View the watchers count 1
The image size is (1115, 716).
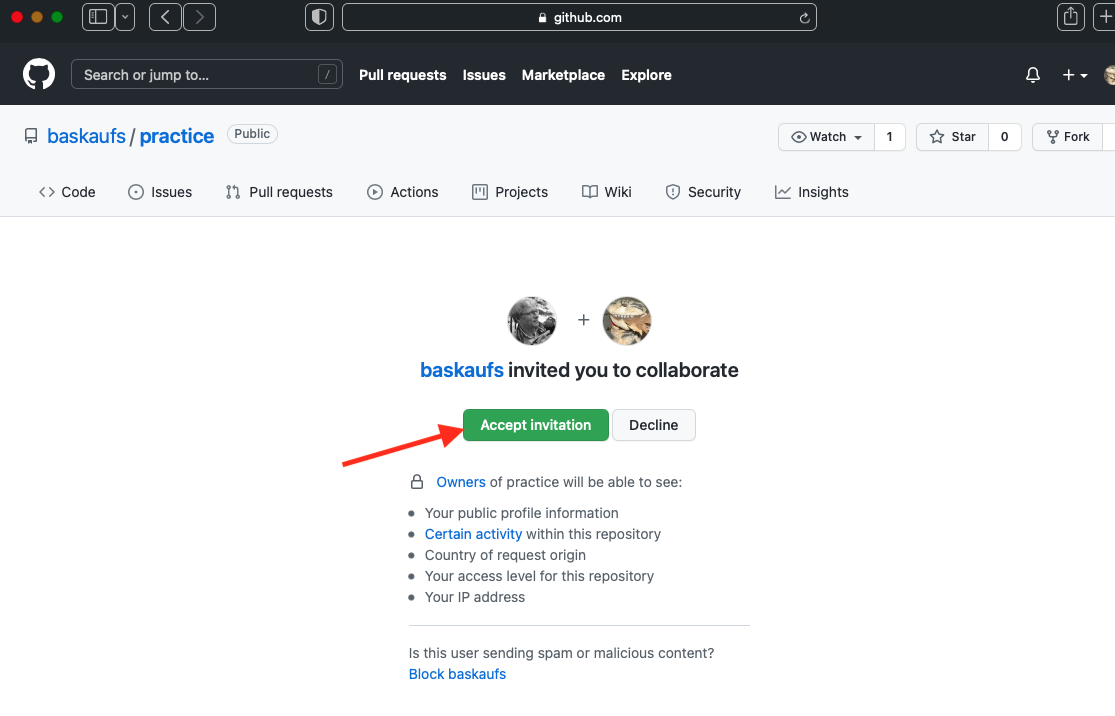889,137
